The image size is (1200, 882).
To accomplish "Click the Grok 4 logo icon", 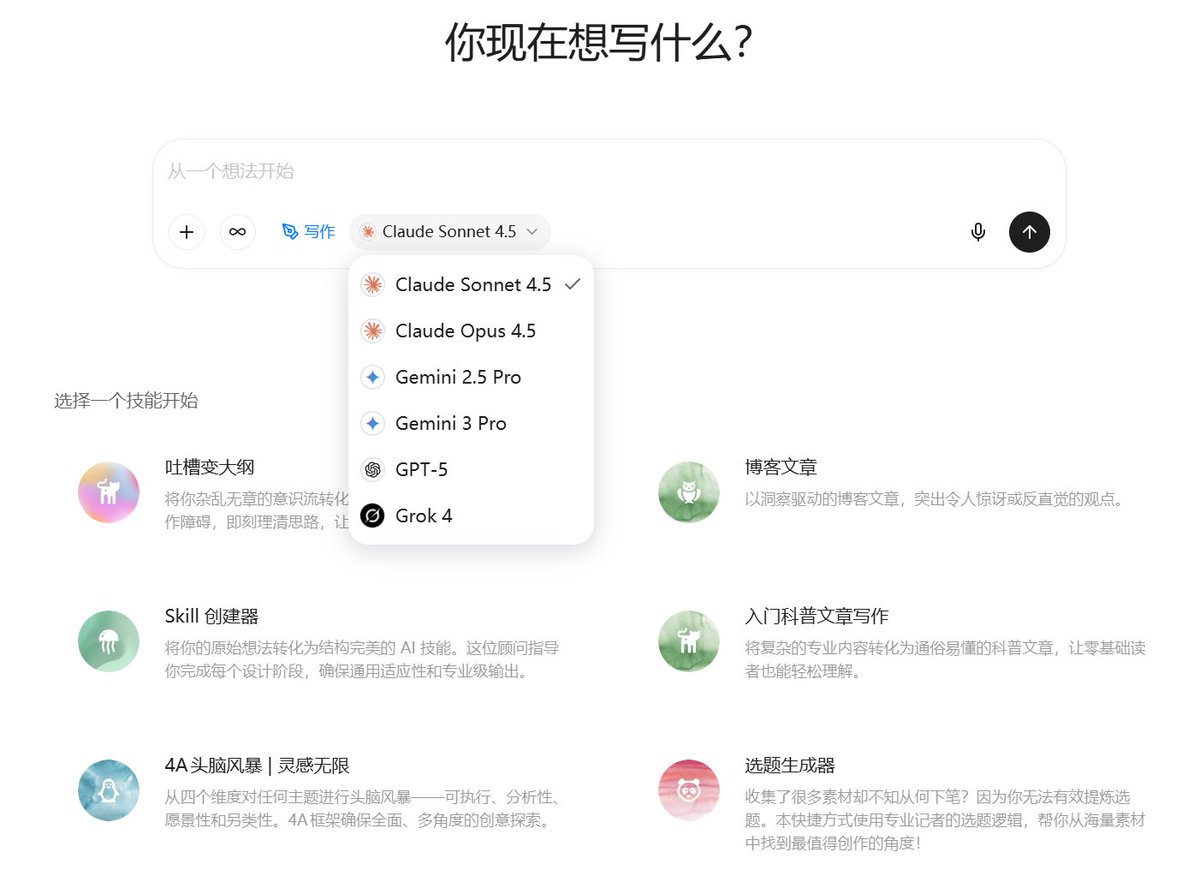I will [372, 516].
